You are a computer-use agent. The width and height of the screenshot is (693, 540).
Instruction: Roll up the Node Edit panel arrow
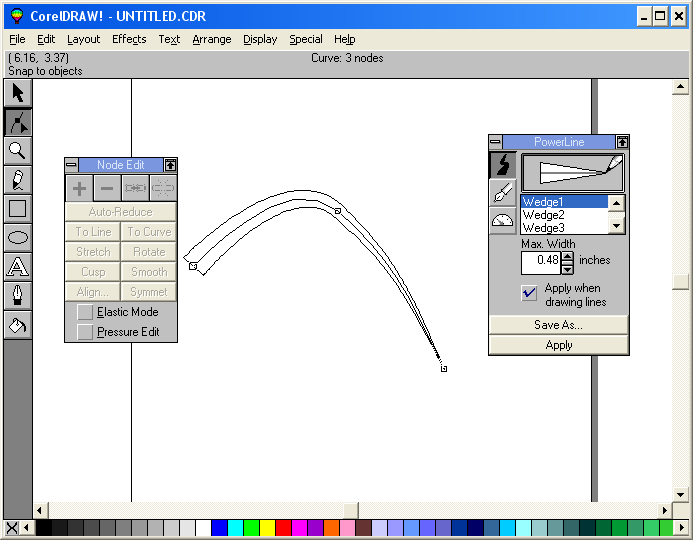click(171, 165)
